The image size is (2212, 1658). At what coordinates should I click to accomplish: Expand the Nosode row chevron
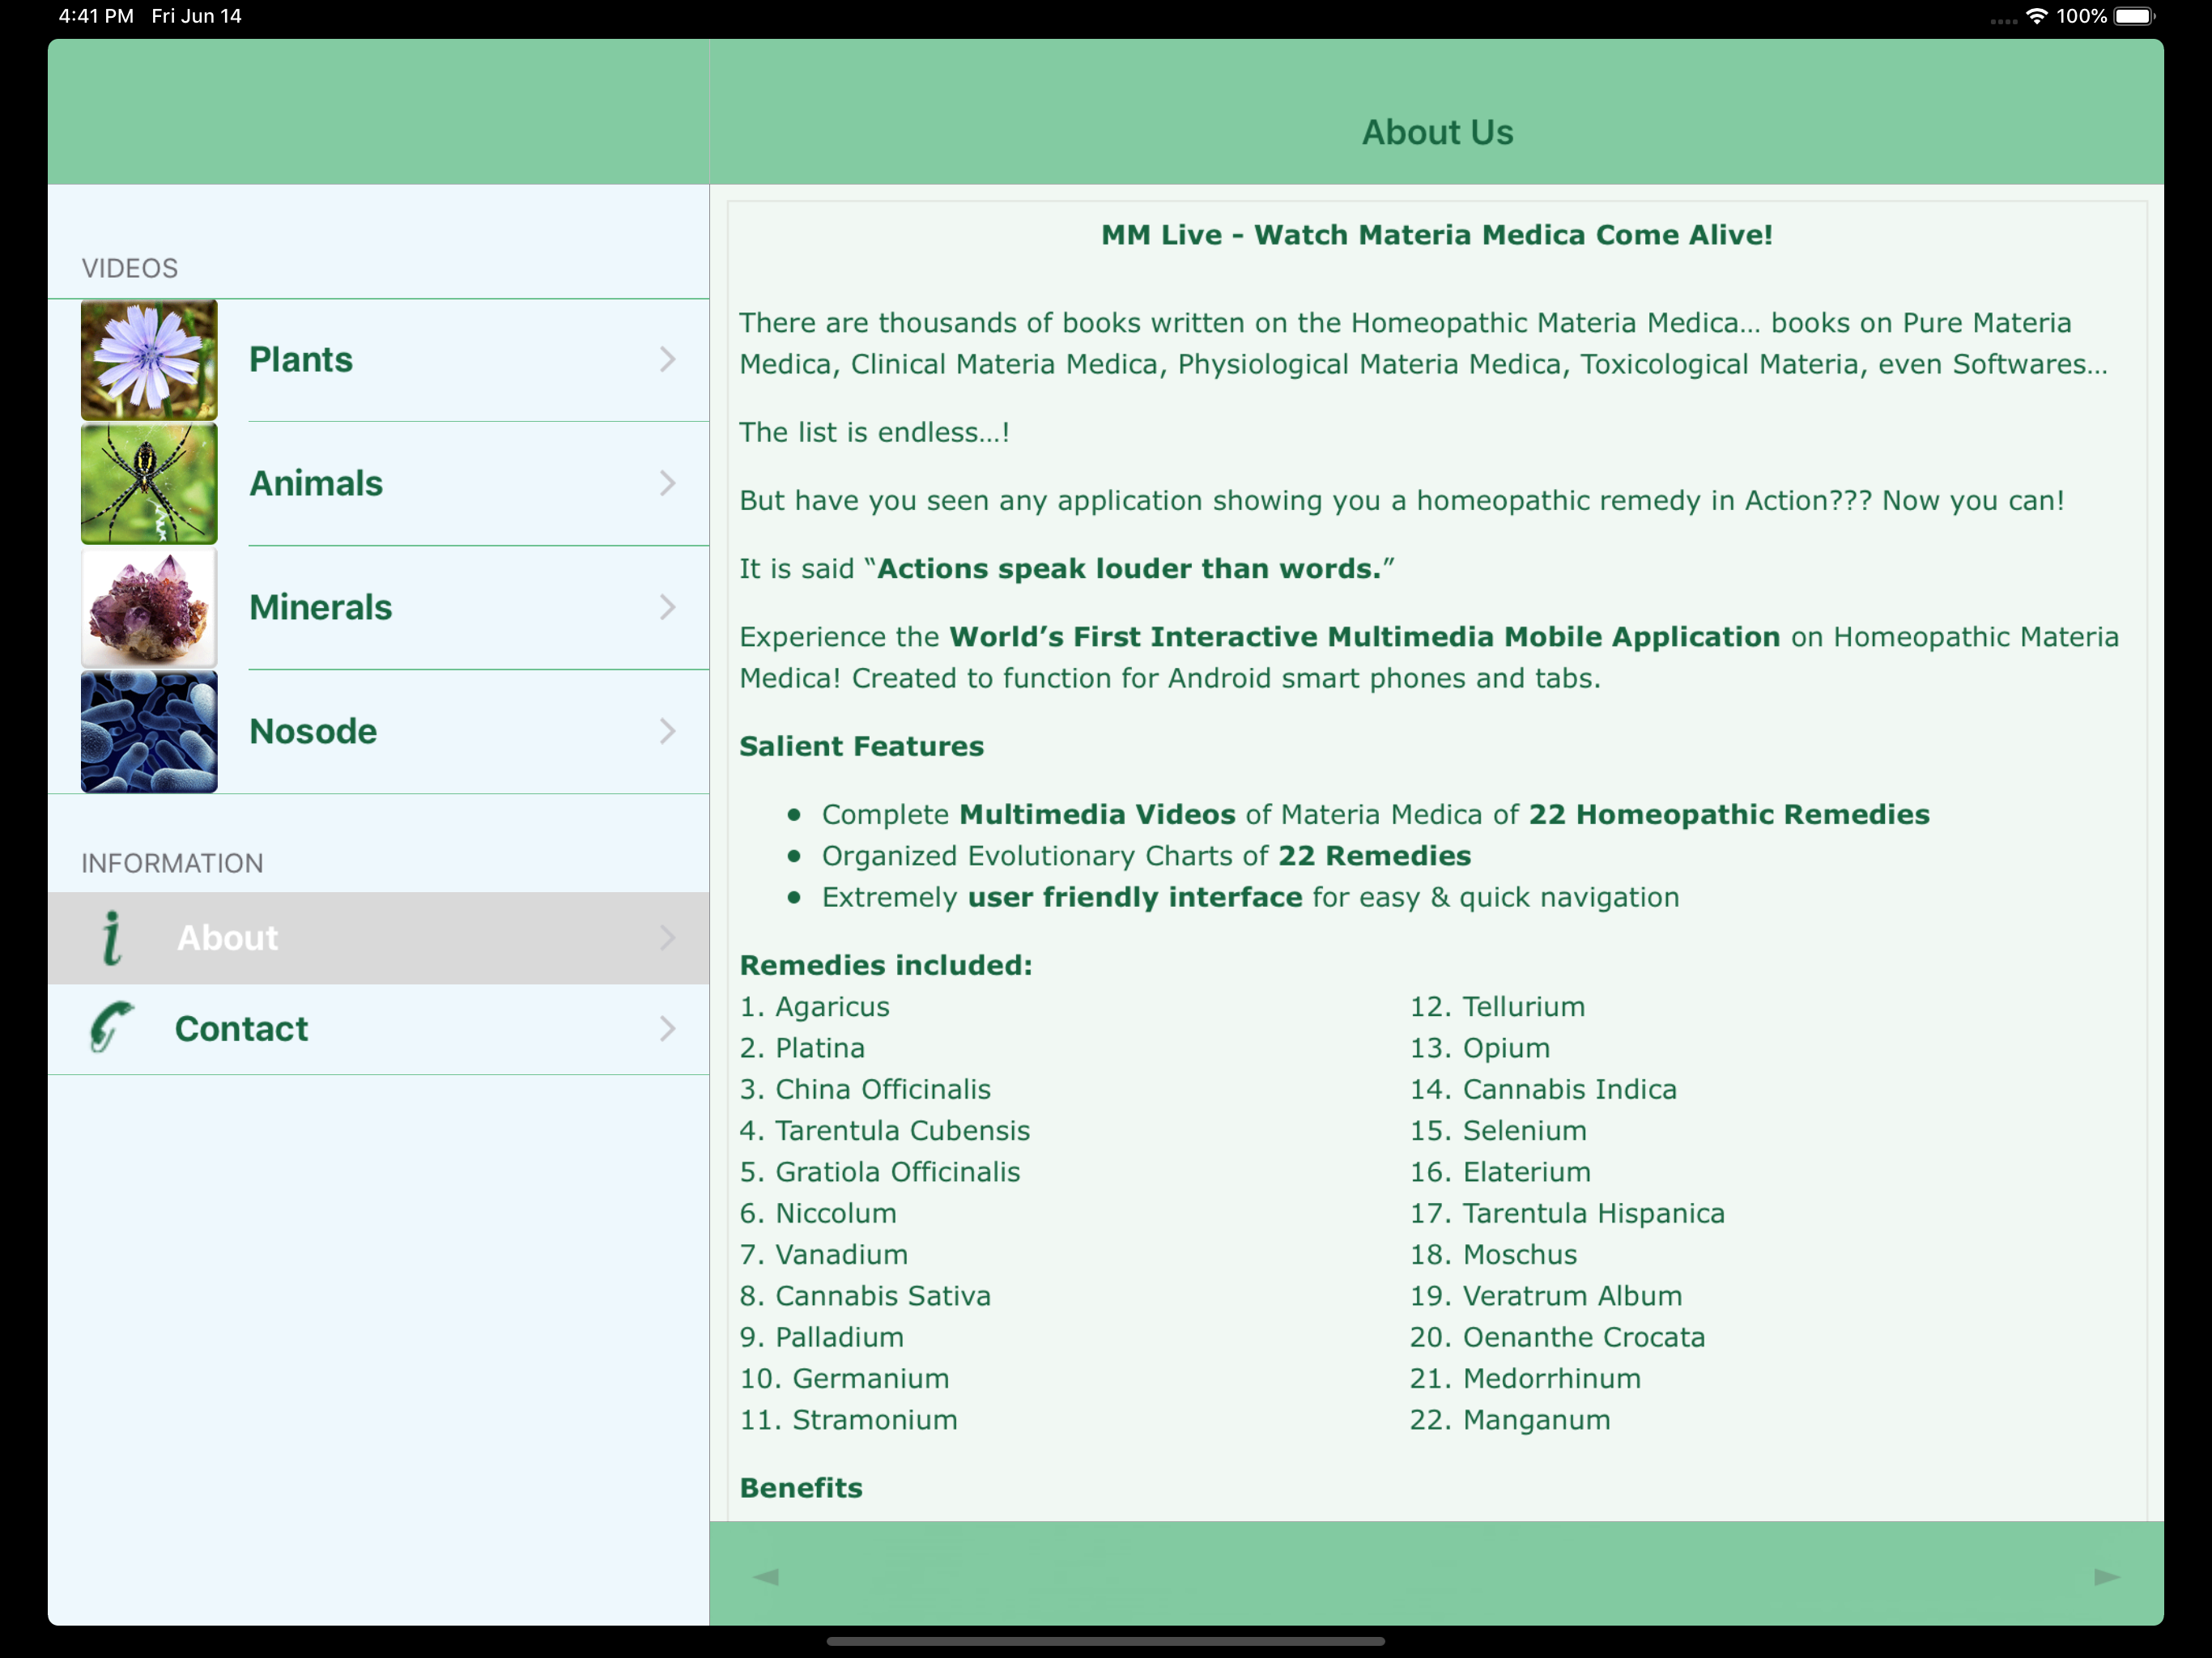point(668,732)
